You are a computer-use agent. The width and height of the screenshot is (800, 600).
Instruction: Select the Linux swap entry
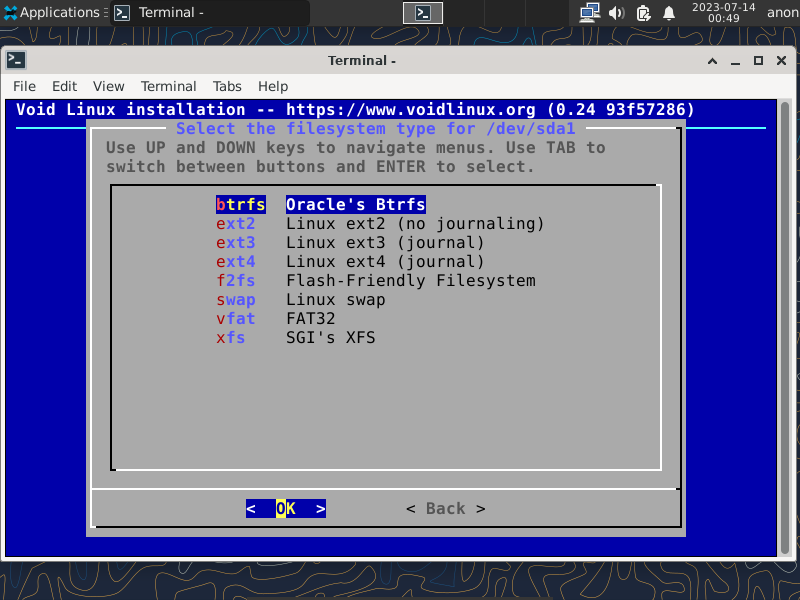301,299
